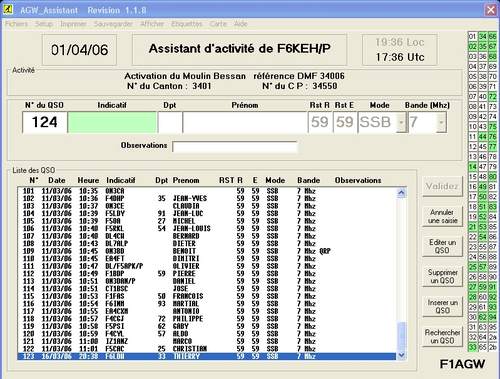Select QSO row 107 DL4CH BERNARD
Viewport: 500px width, 379px height.
point(207,236)
